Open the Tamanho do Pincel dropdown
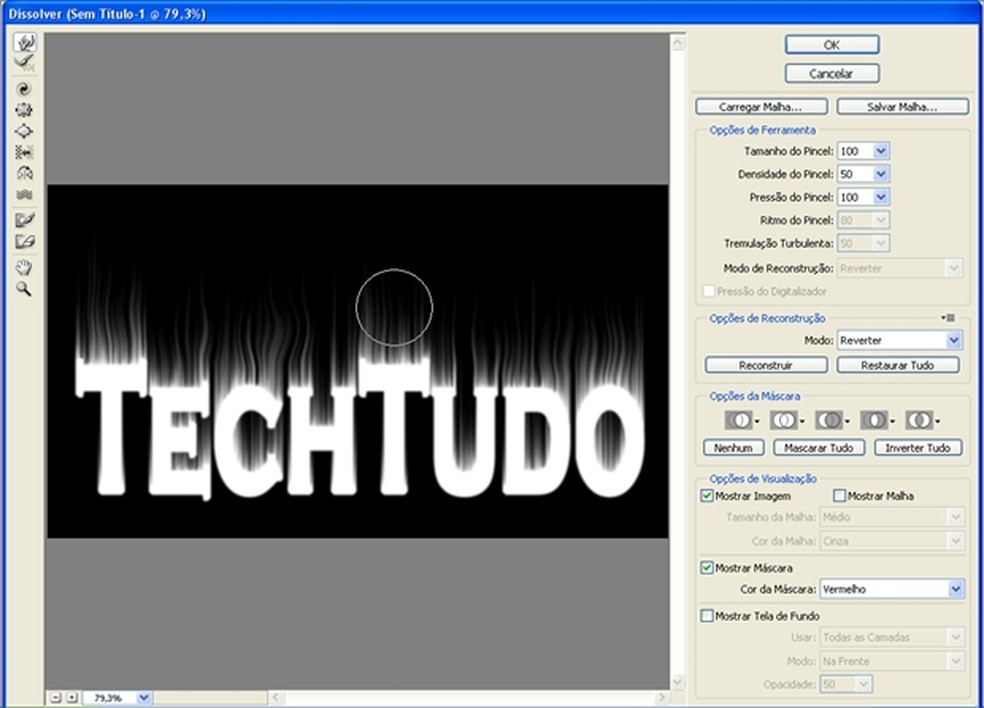Screen dimensions: 984x708 (x=881, y=151)
